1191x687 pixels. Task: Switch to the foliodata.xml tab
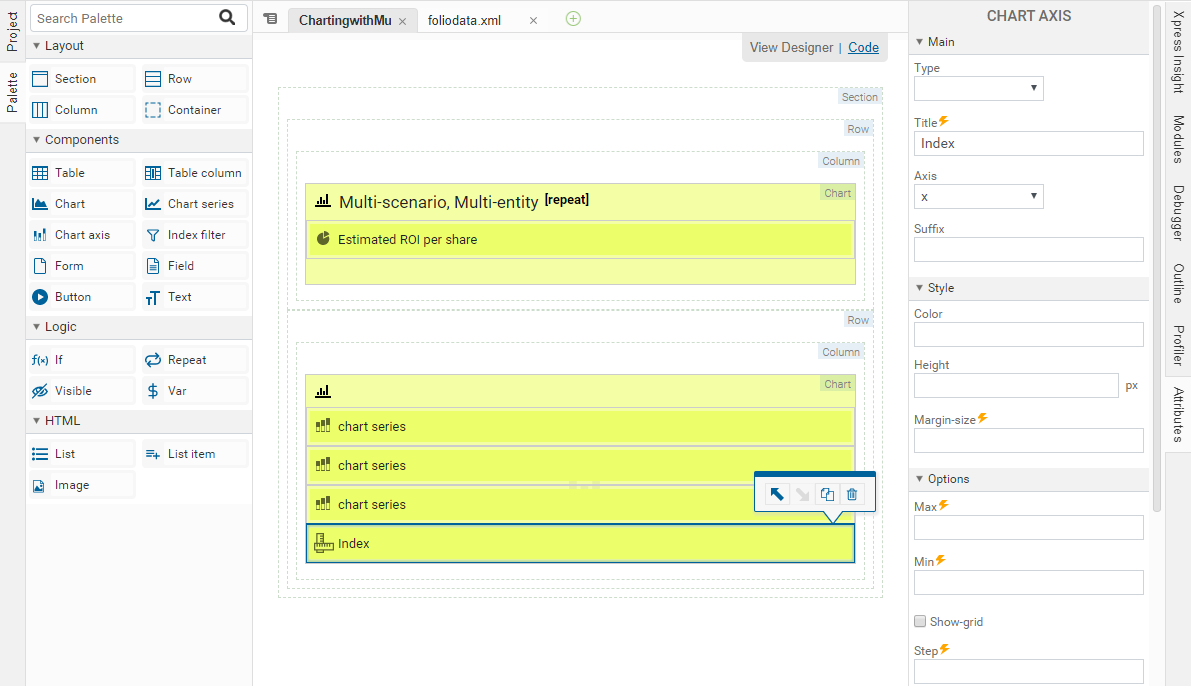tap(464, 20)
